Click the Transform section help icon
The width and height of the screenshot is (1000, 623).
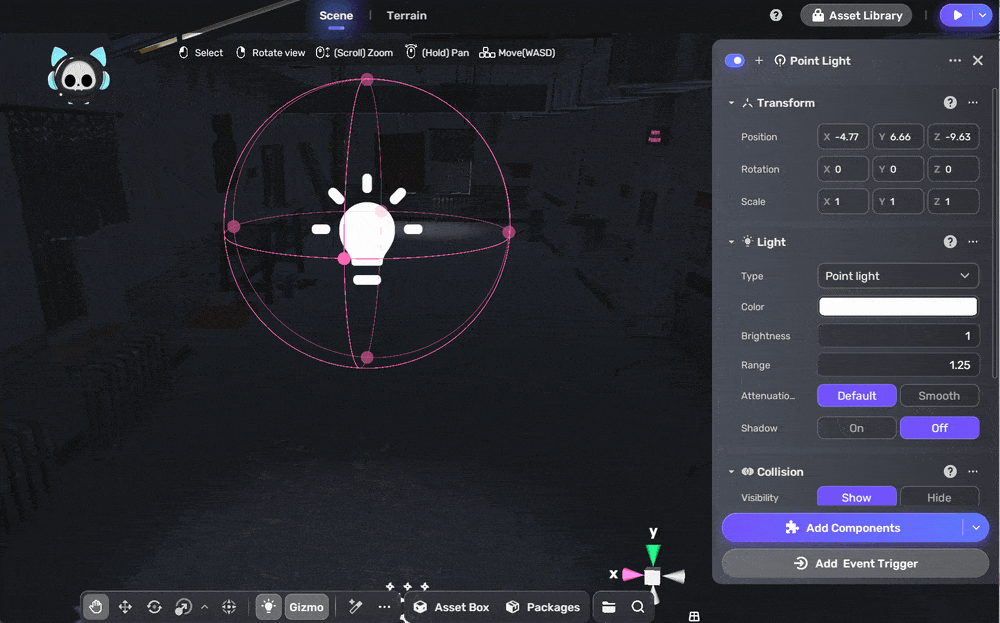click(x=950, y=103)
